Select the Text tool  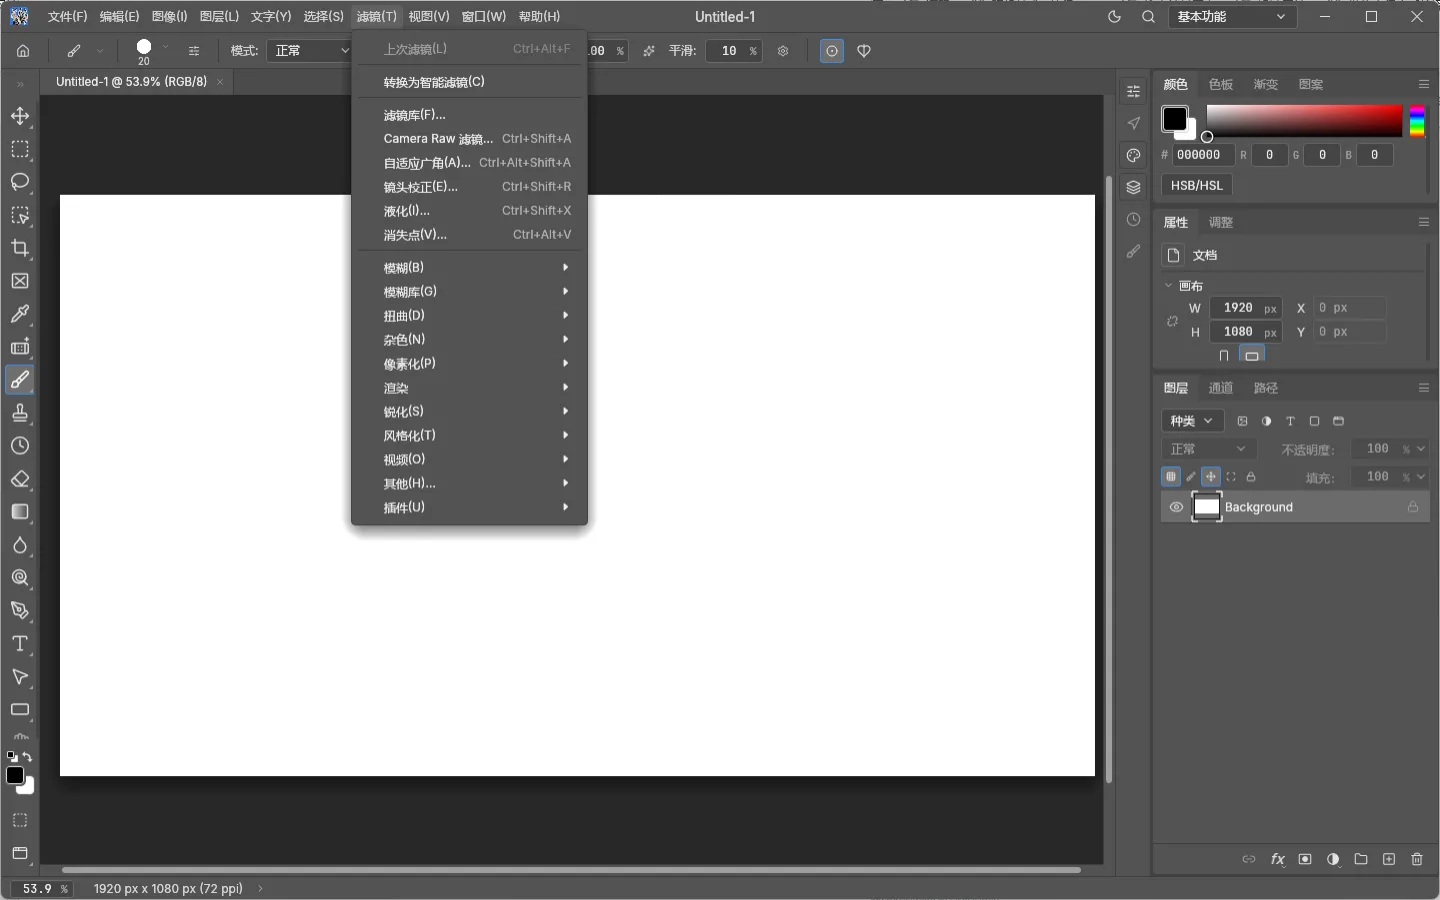point(20,644)
